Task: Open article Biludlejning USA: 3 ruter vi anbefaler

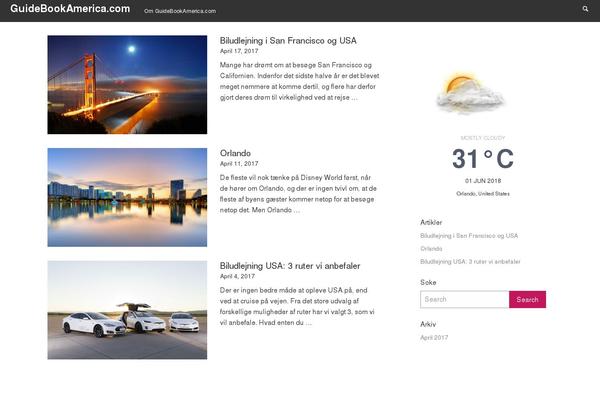Action: 290,266
